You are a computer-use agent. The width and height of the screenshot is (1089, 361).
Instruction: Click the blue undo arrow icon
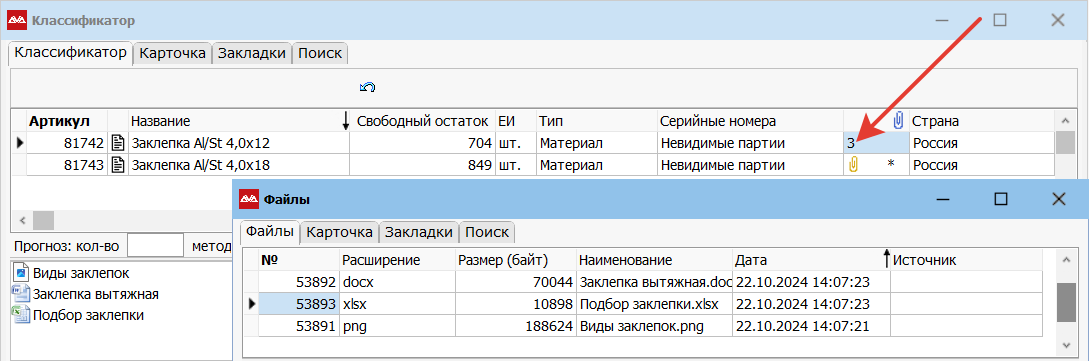(368, 87)
